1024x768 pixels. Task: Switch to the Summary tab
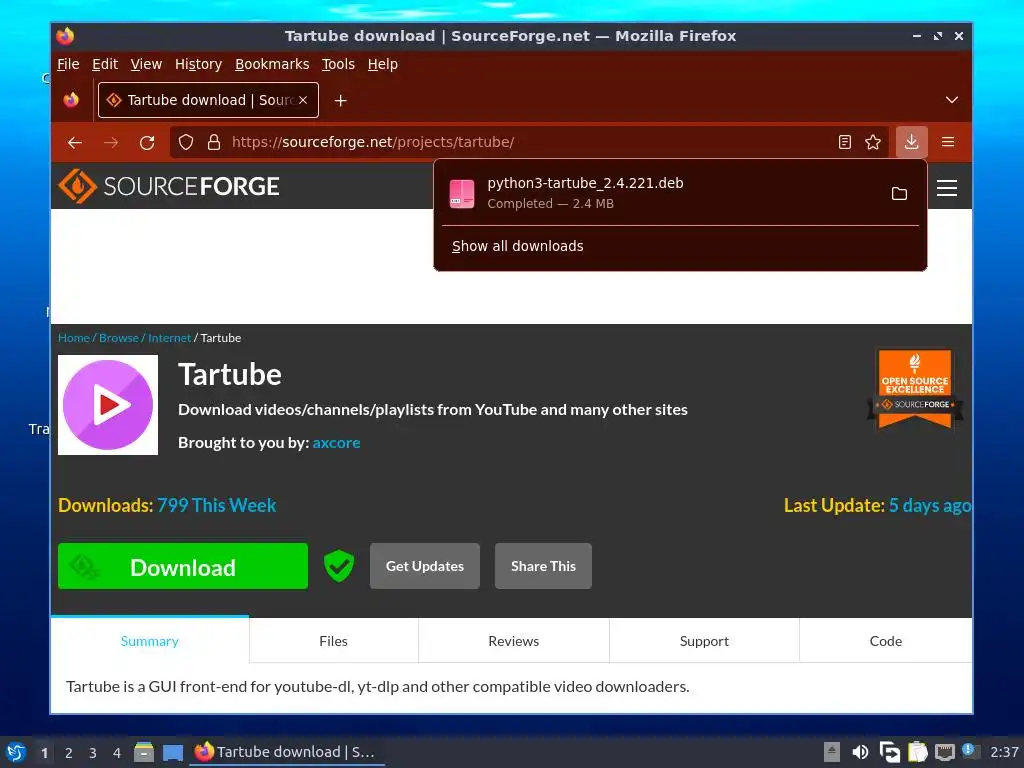tap(150, 641)
